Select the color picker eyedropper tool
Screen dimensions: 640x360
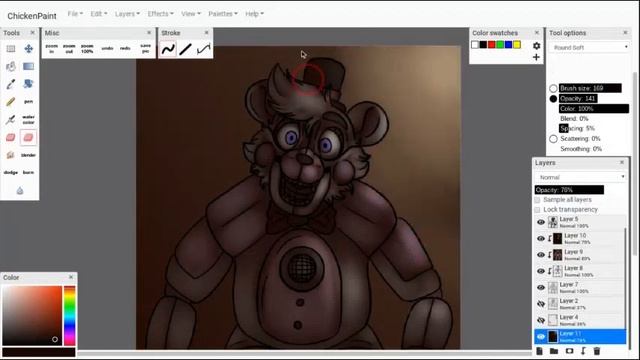(11, 84)
